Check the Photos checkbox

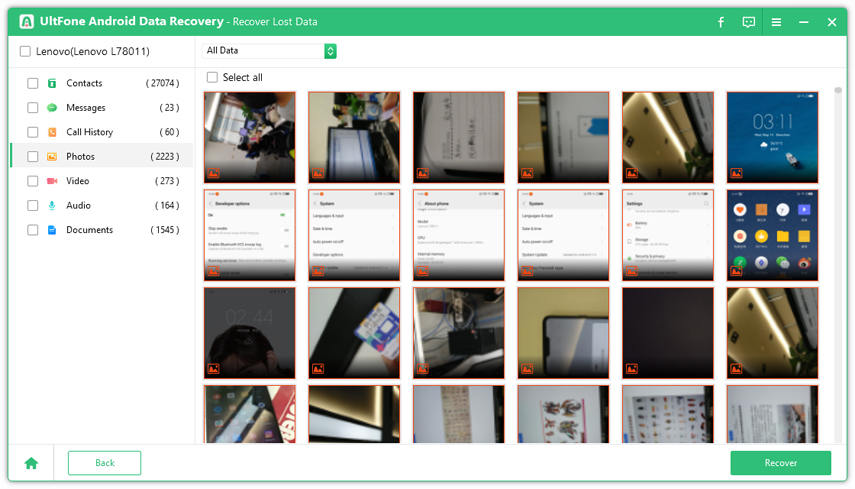pyautogui.click(x=33, y=156)
